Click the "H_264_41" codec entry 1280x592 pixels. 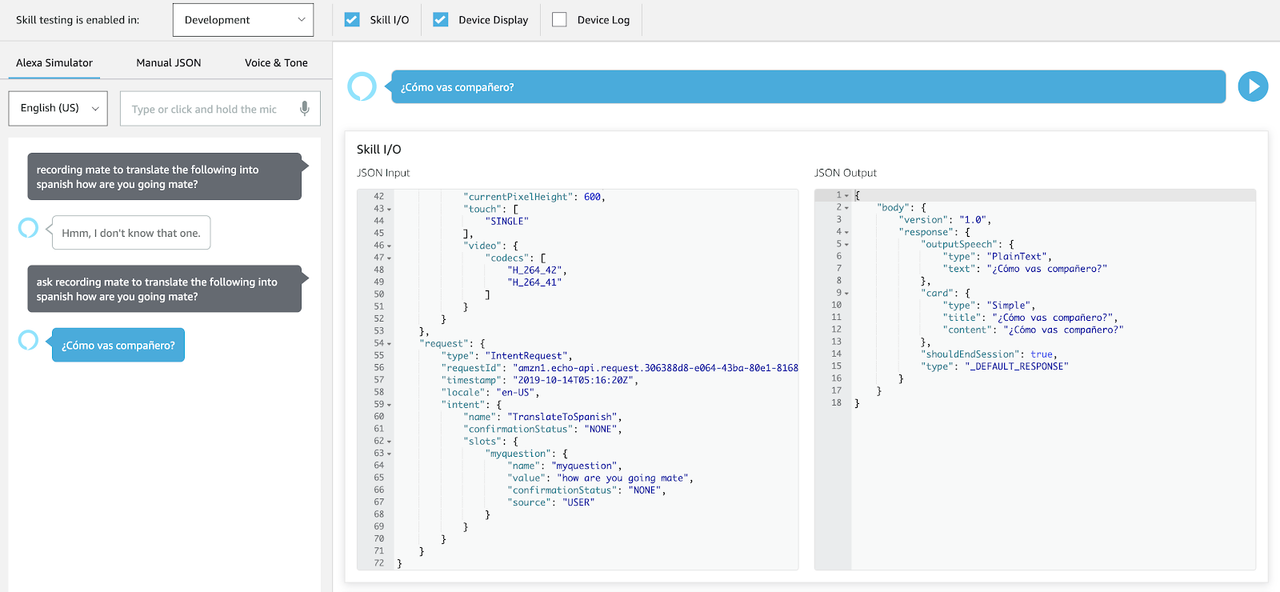534,282
